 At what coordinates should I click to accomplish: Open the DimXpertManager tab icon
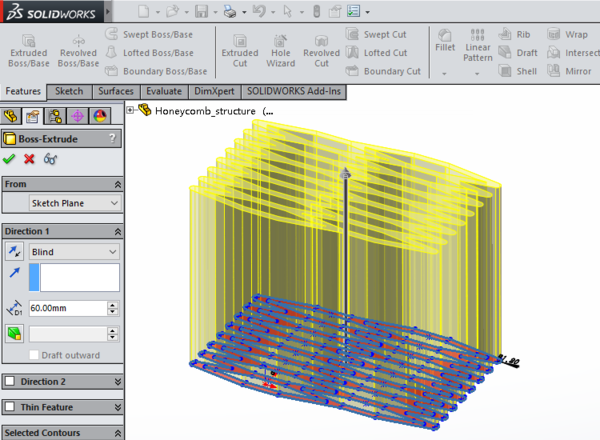click(x=77, y=116)
